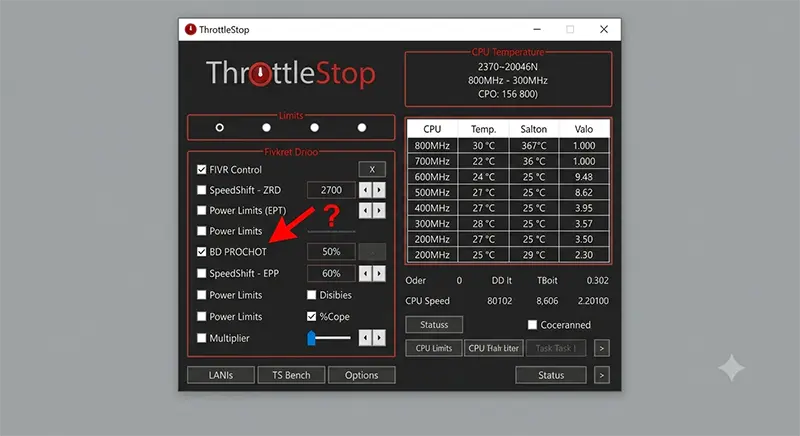Select the 300MHz row cell
Viewport: 800px width, 436px height.
point(432,223)
